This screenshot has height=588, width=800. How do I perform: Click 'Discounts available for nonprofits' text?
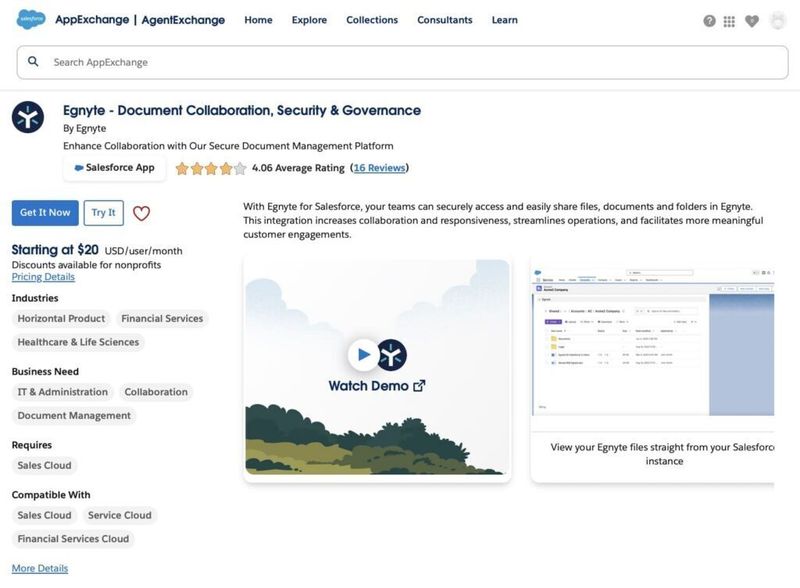point(86,265)
